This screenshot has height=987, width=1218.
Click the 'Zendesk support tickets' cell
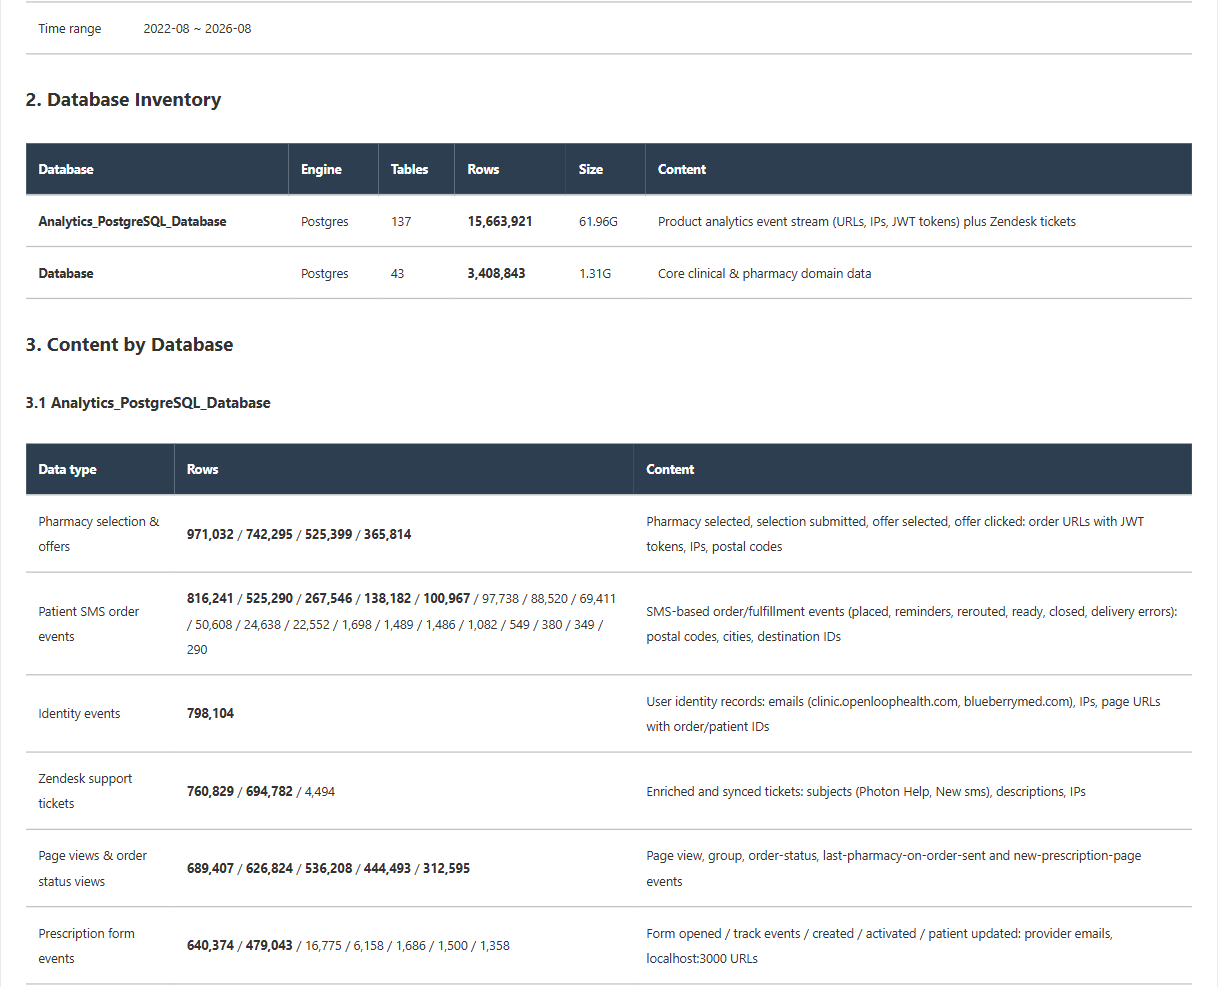coord(85,791)
